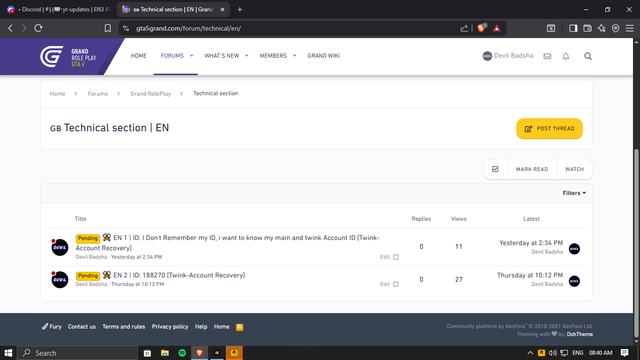Click the Brave Rewards triangle icon

(x=497, y=28)
